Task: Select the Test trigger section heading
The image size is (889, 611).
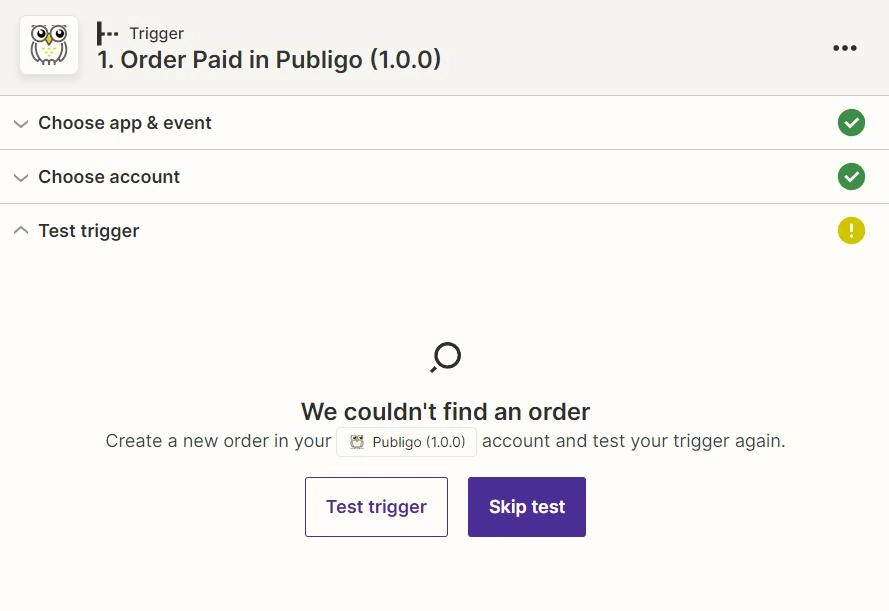Action: (x=89, y=231)
